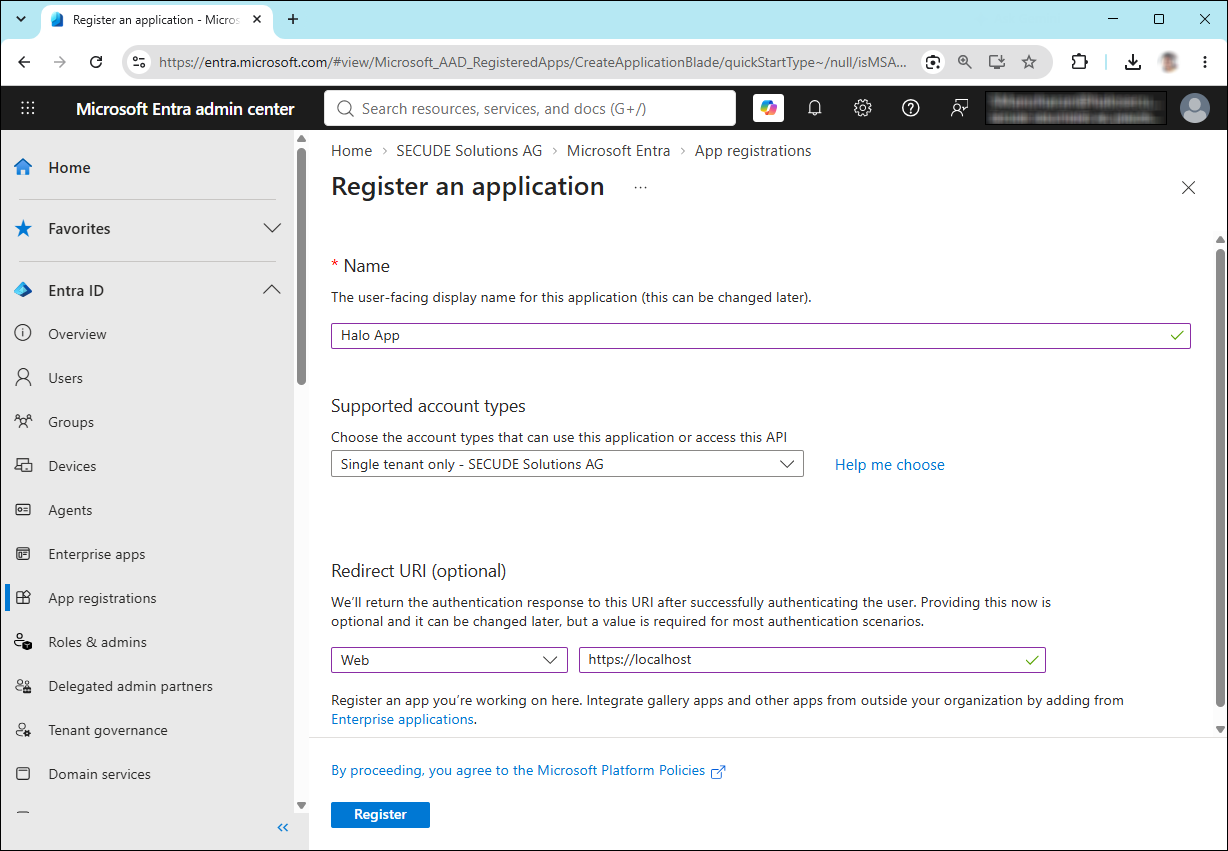This screenshot has width=1228, height=851.
Task: Open the Web platform type dropdown
Action: pos(449,660)
